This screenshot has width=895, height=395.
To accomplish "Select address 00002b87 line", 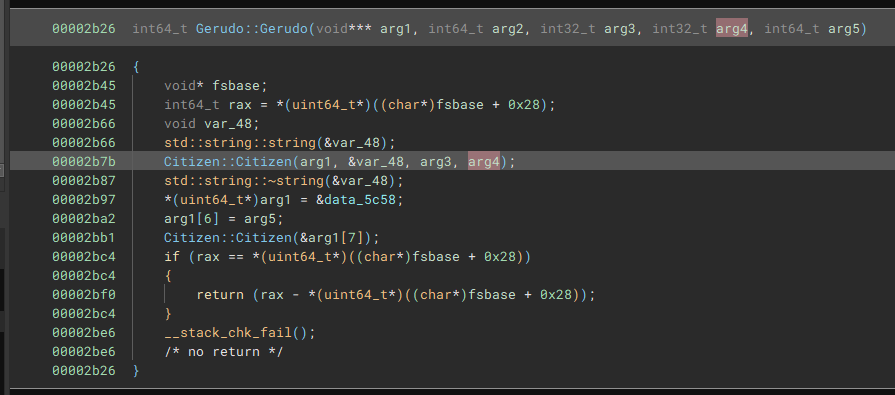I will pyautogui.click(x=84, y=181).
